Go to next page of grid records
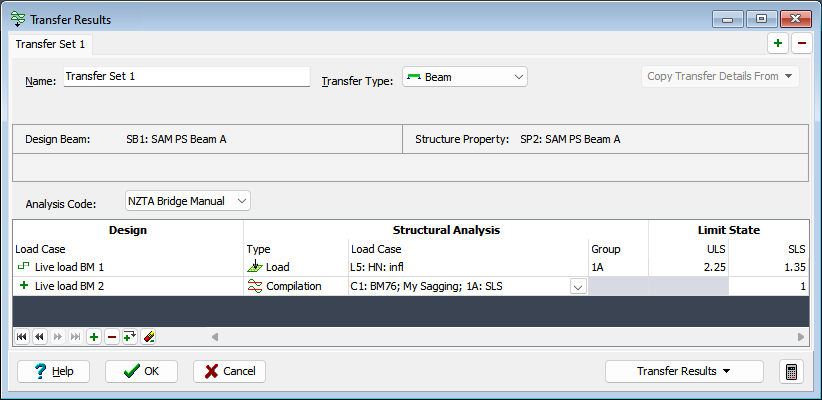Image resolution: width=822 pixels, height=400 pixels. [x=58, y=337]
